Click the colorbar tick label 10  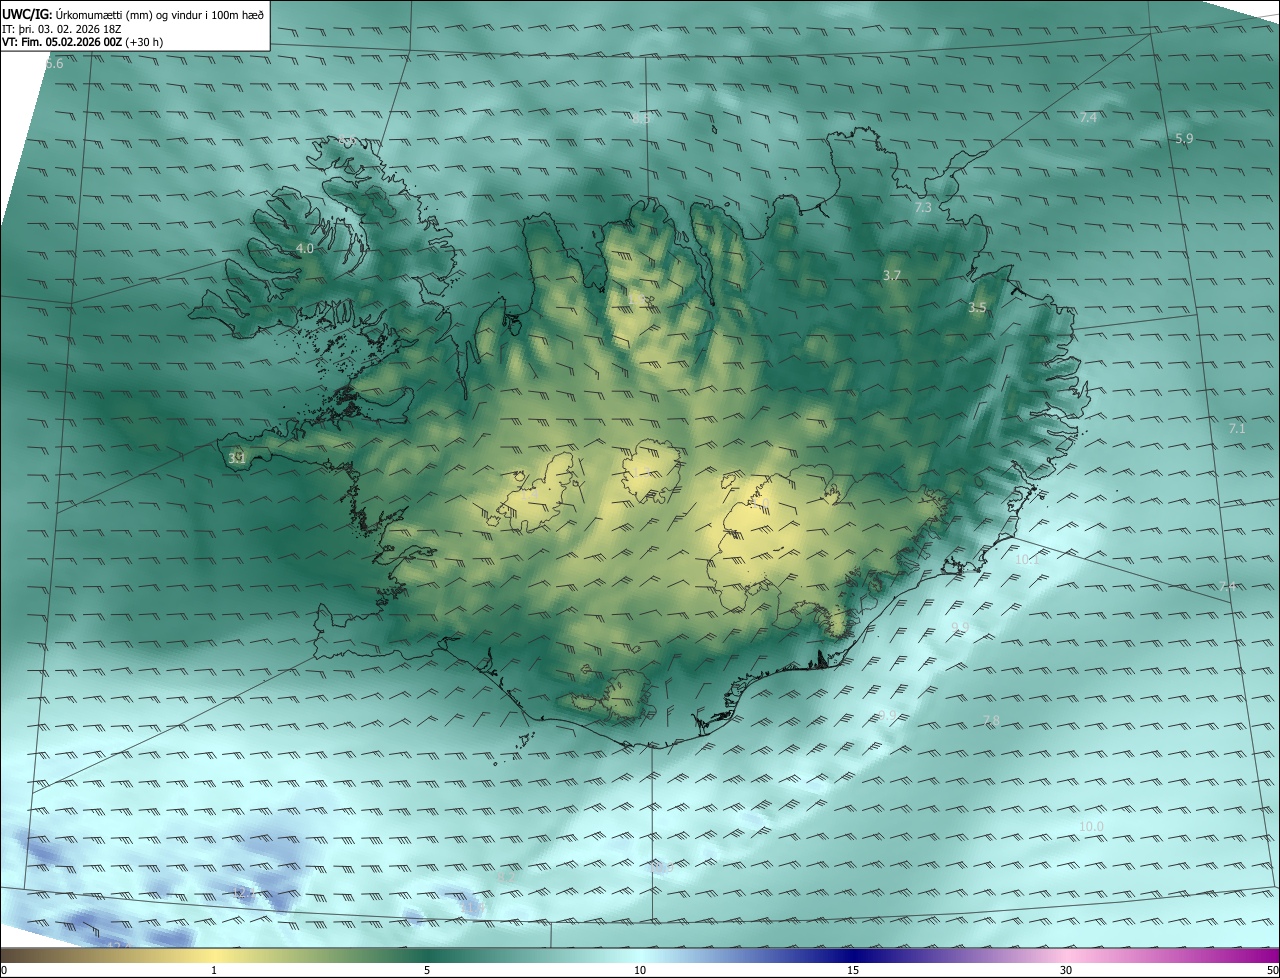click(x=640, y=970)
